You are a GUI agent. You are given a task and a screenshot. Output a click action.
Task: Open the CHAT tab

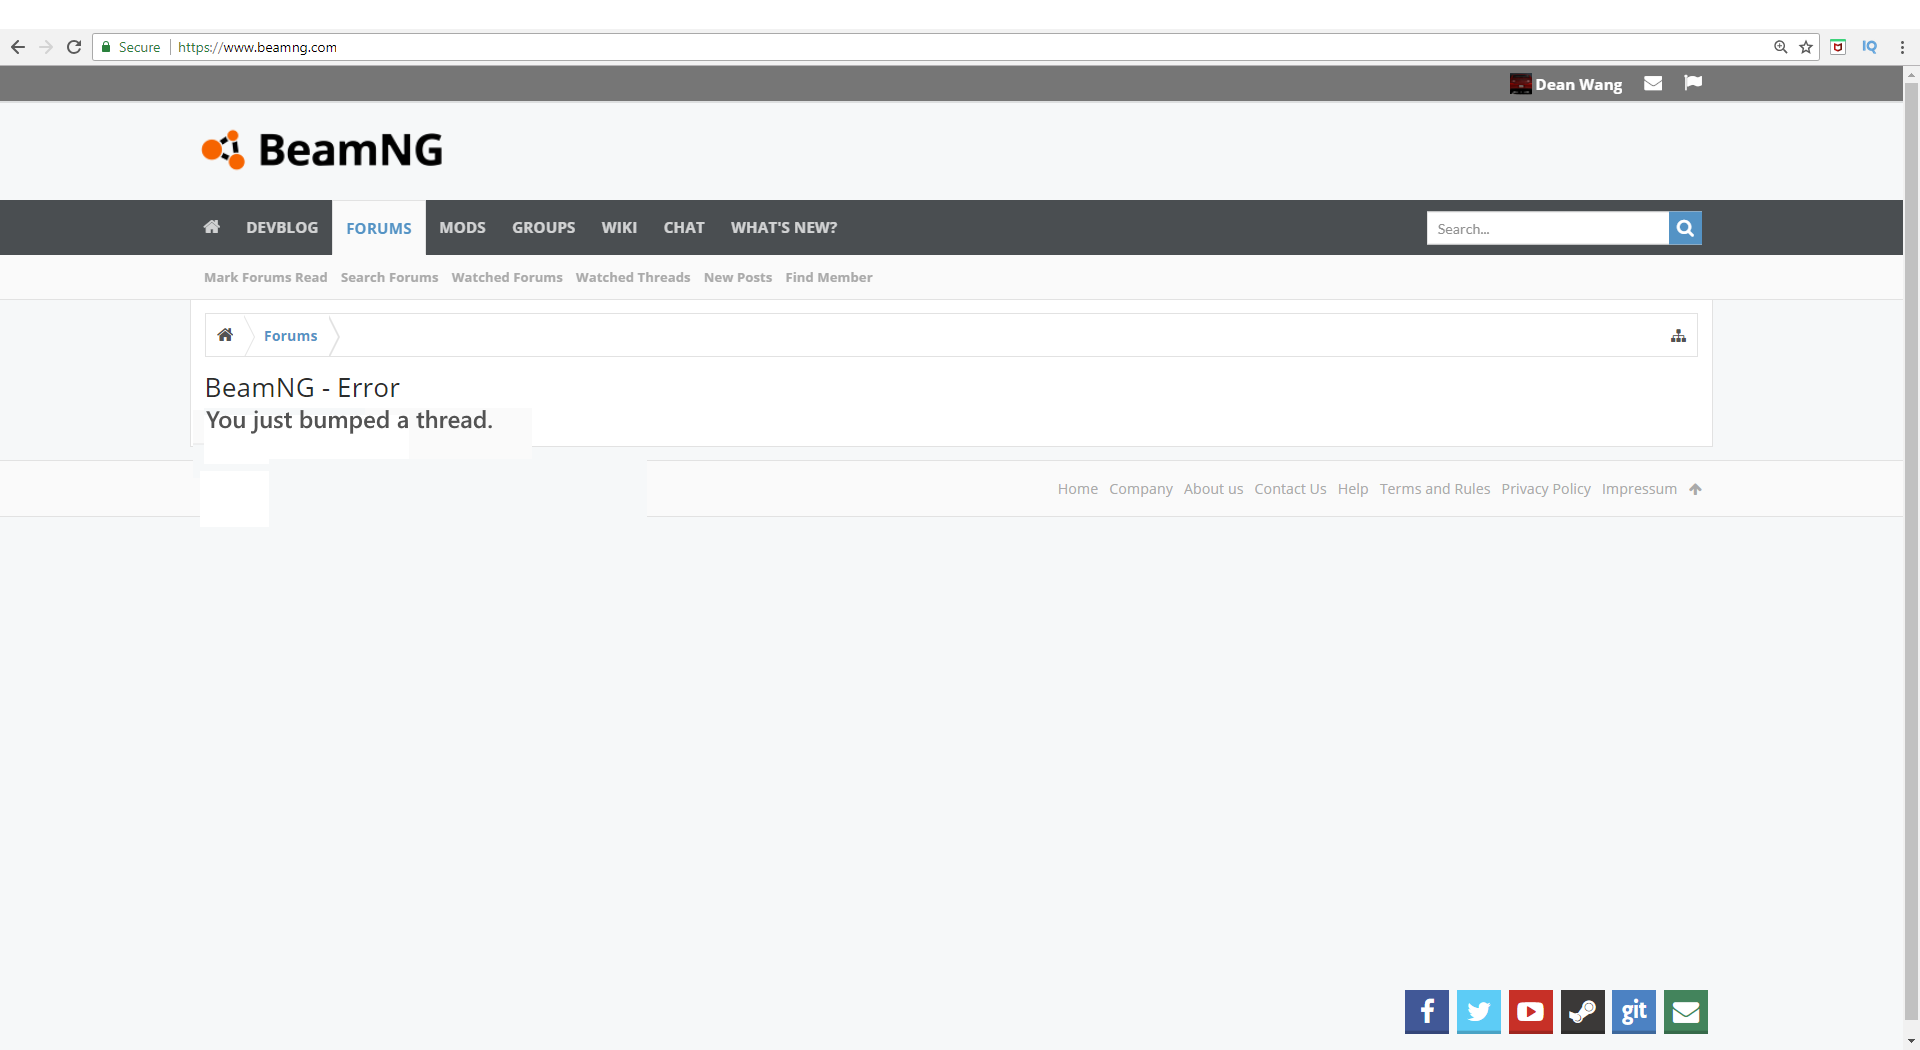point(684,228)
